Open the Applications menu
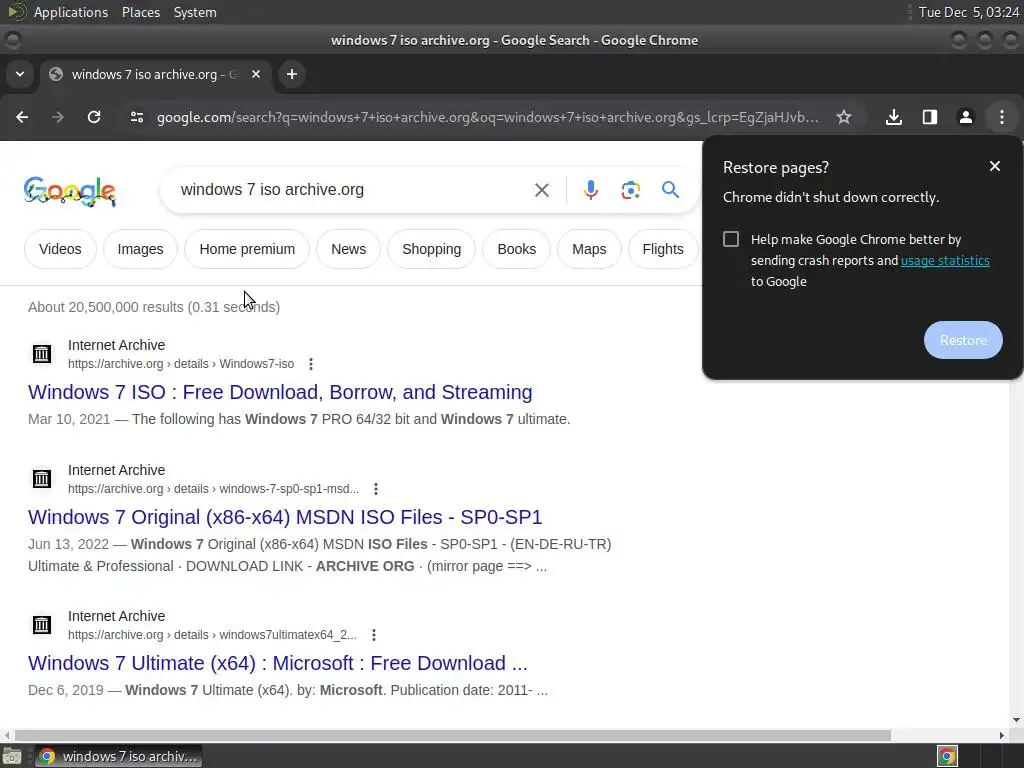Image resolution: width=1024 pixels, height=768 pixels. pos(71,12)
